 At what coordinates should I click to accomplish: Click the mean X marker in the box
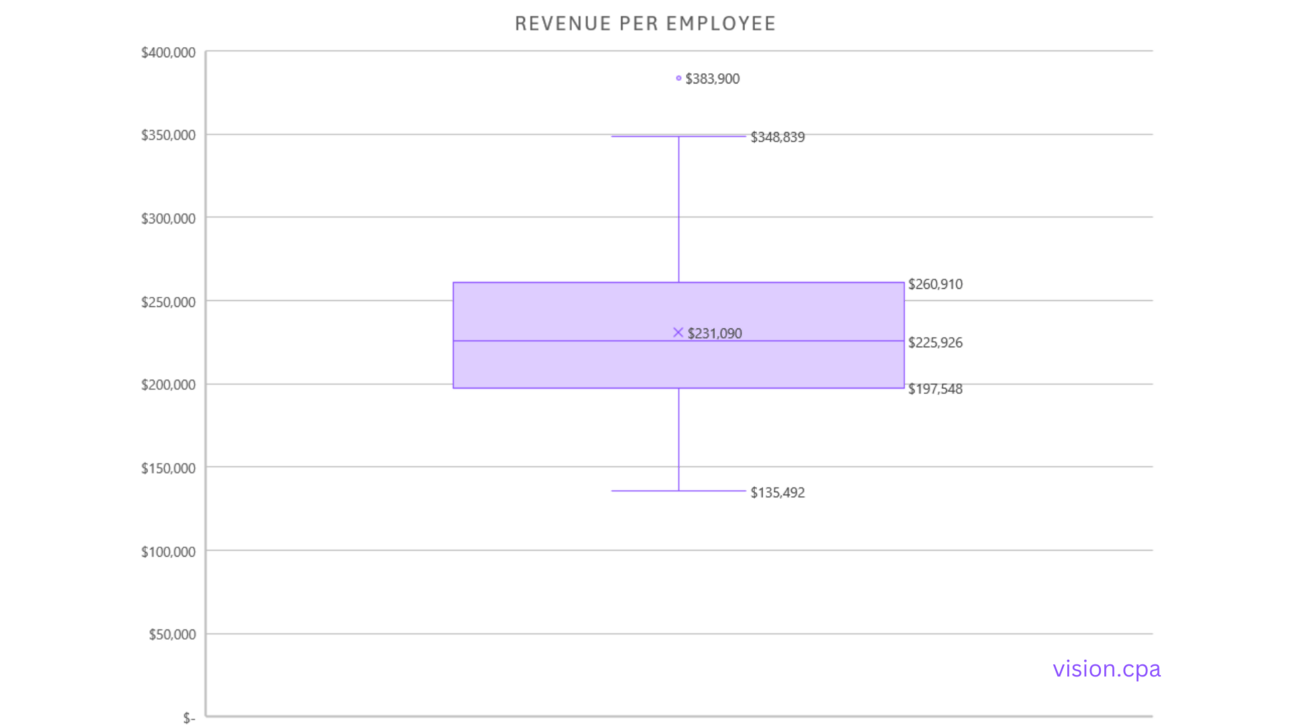[678, 332]
